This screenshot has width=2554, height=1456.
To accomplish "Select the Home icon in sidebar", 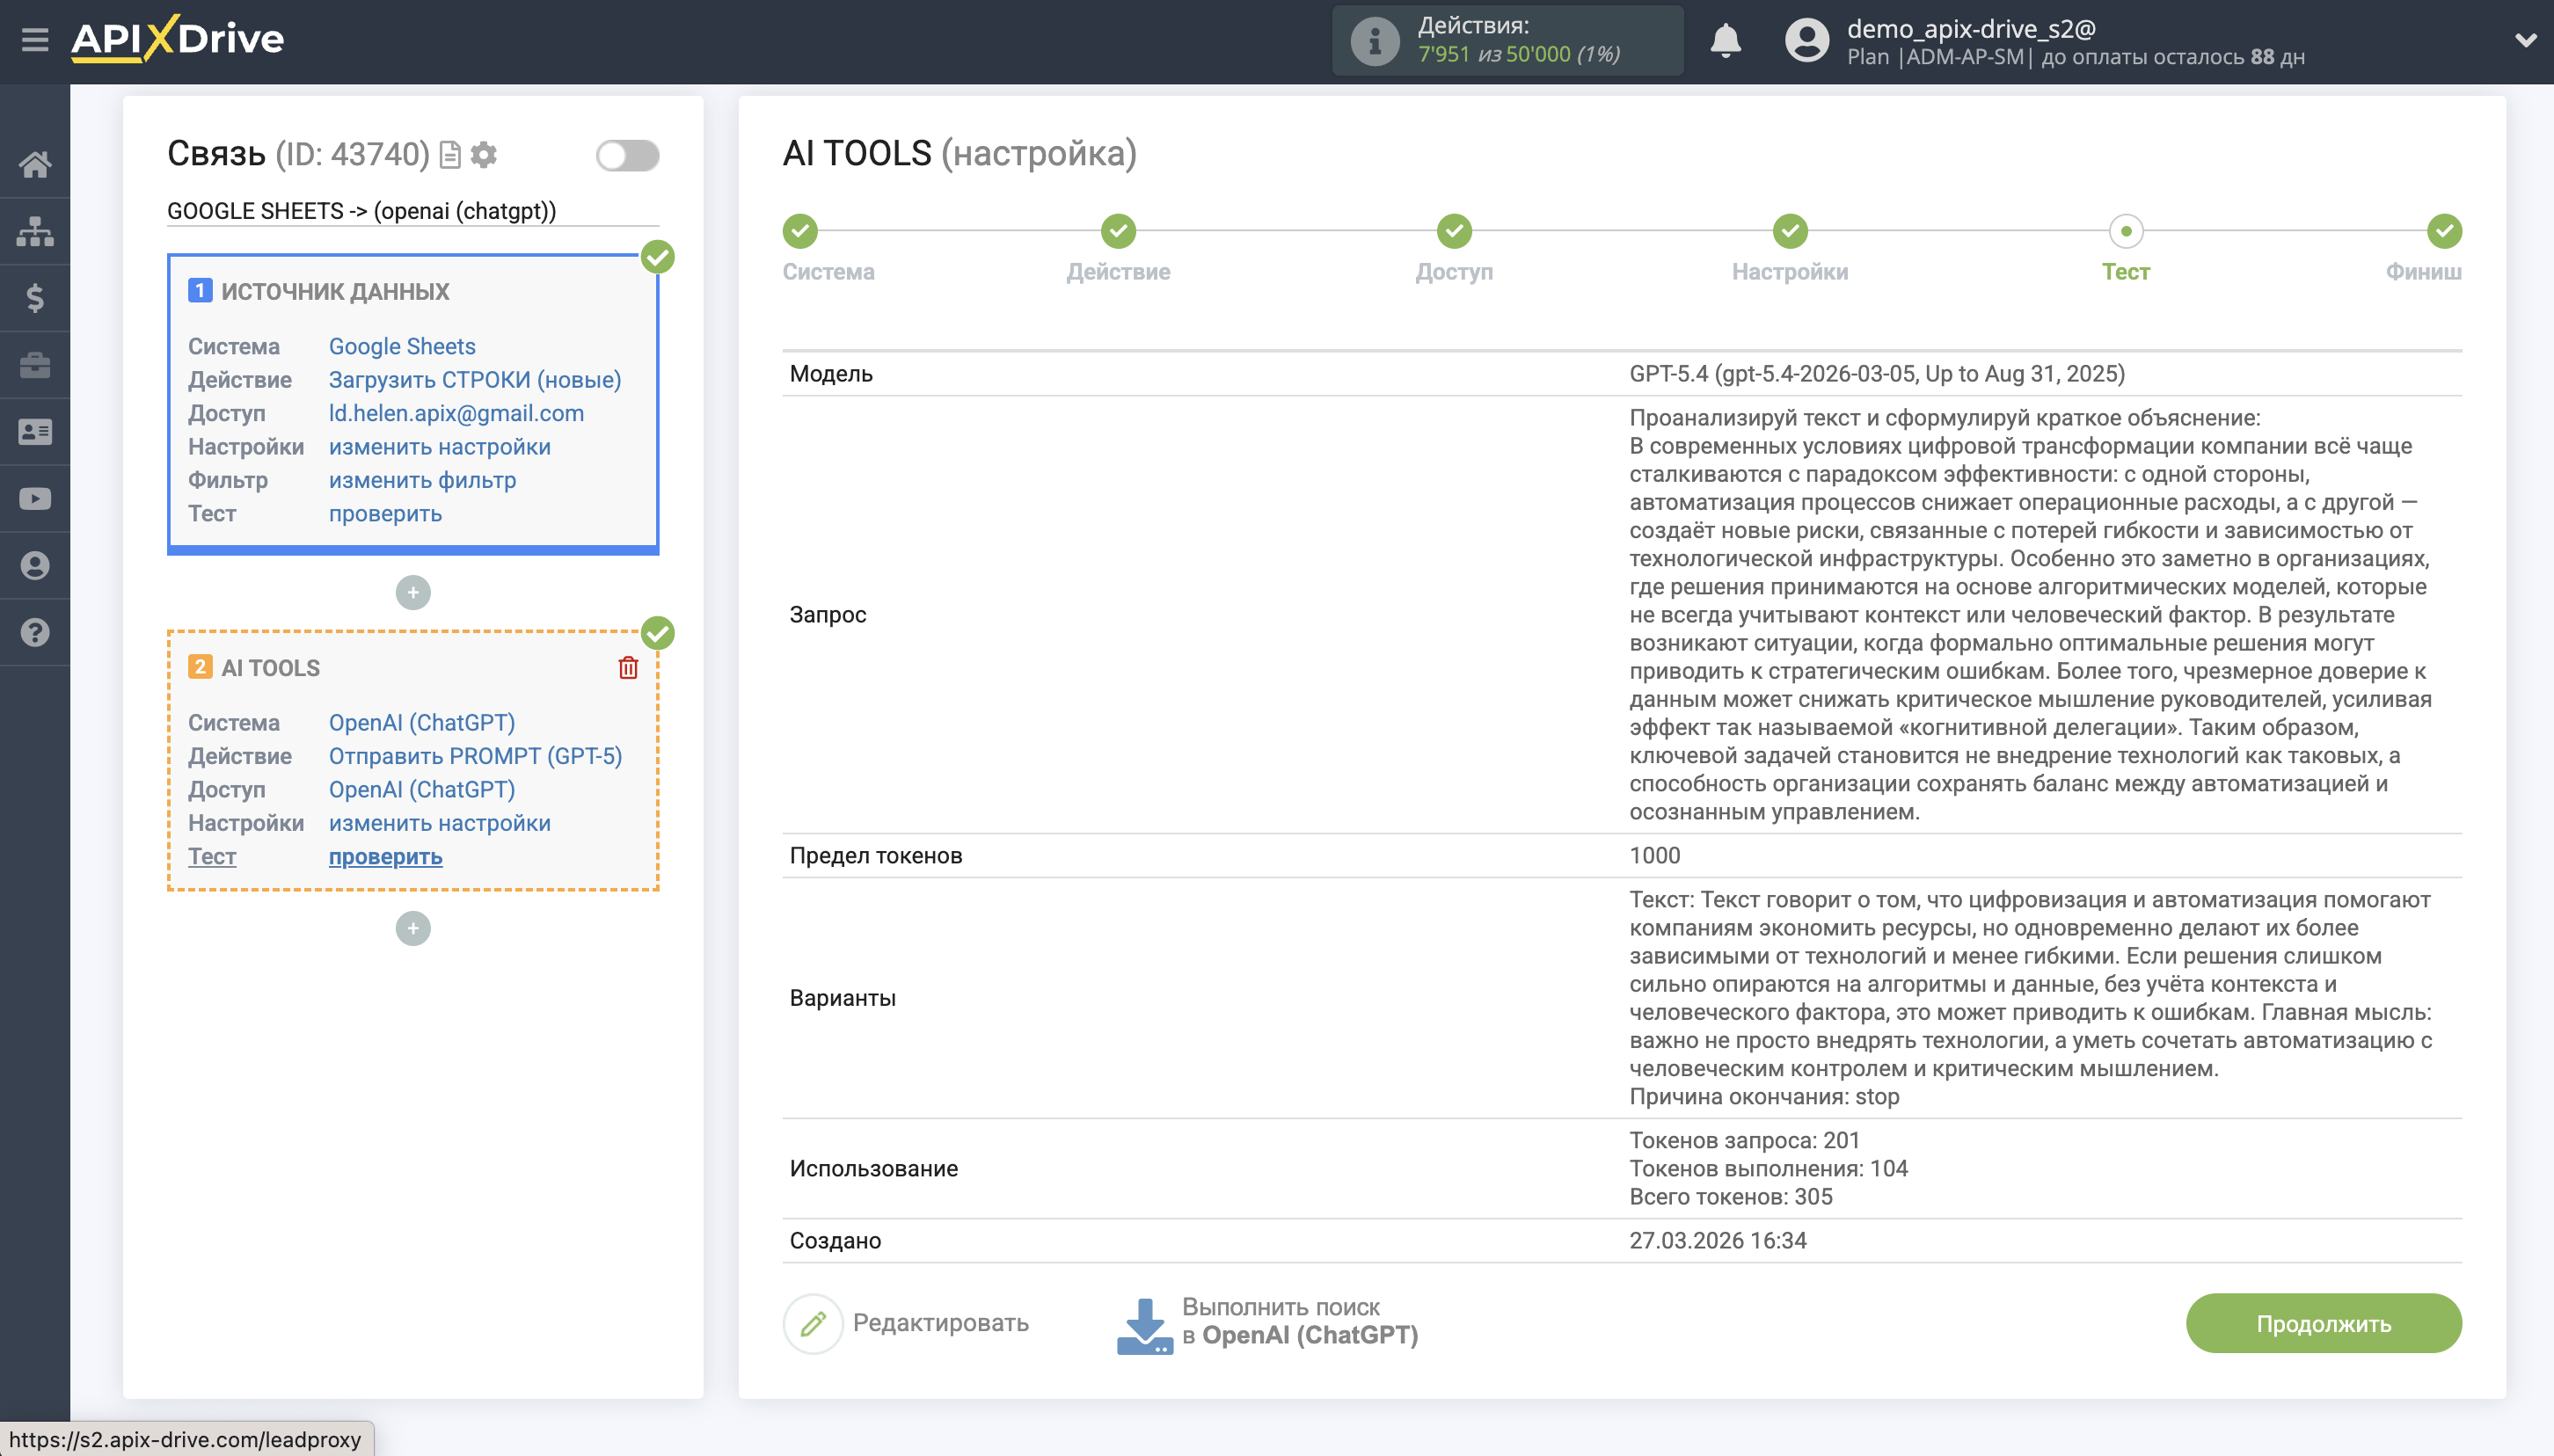I will click(36, 163).
